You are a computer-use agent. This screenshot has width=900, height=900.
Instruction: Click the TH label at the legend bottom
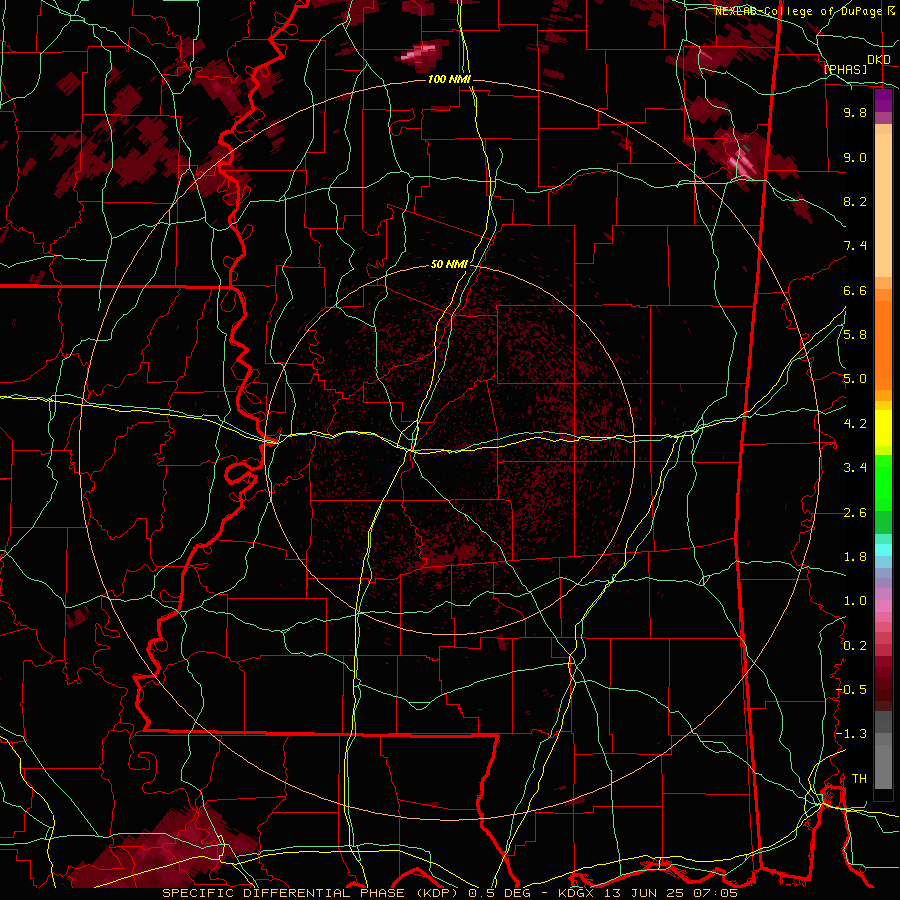[x=859, y=778]
